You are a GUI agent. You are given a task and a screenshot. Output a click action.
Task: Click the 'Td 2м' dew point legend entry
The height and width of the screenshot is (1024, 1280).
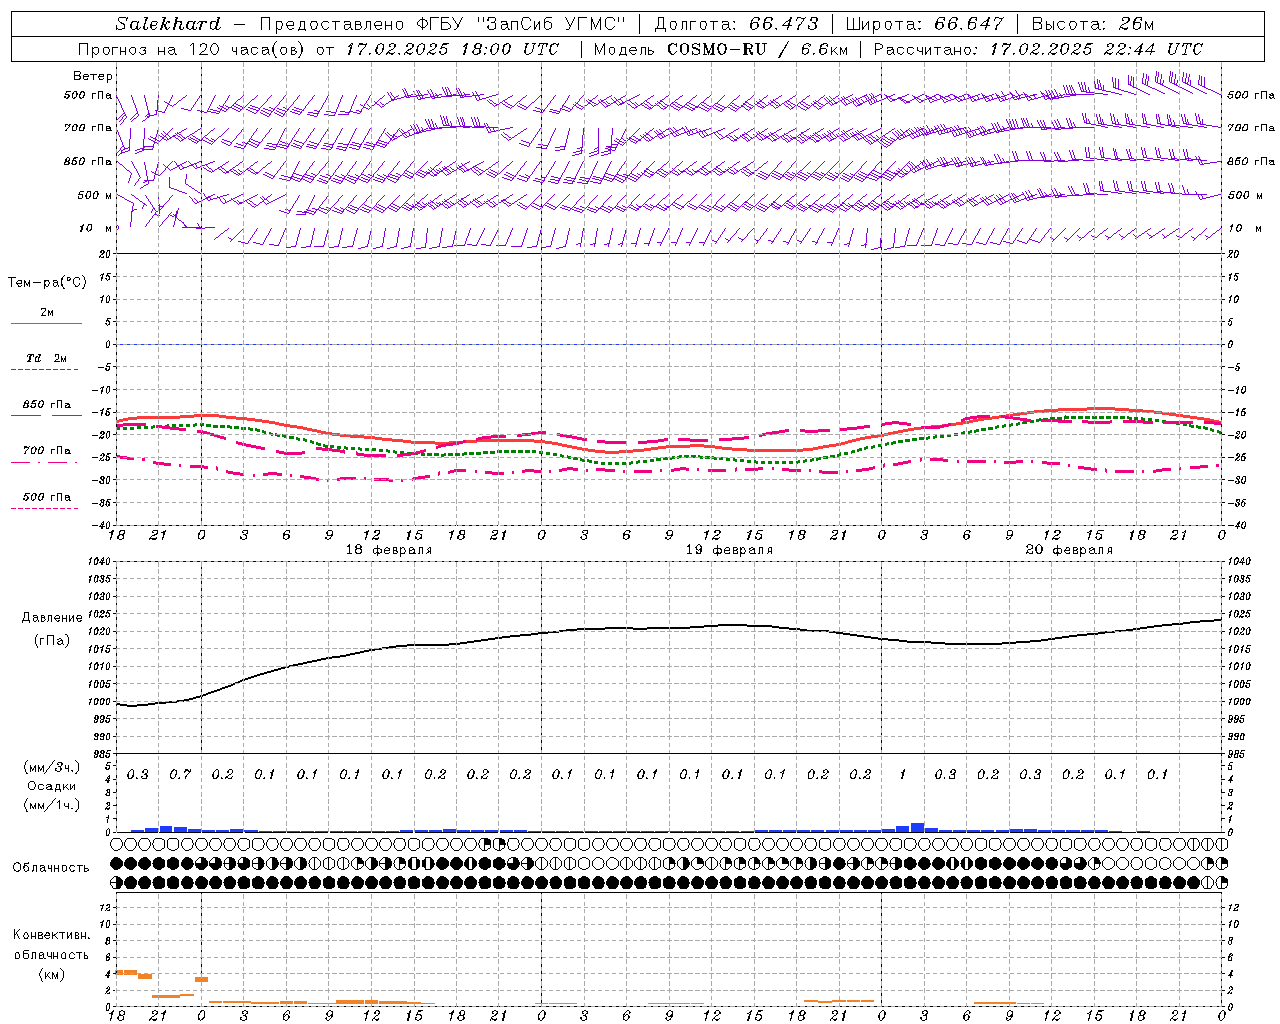(47, 358)
